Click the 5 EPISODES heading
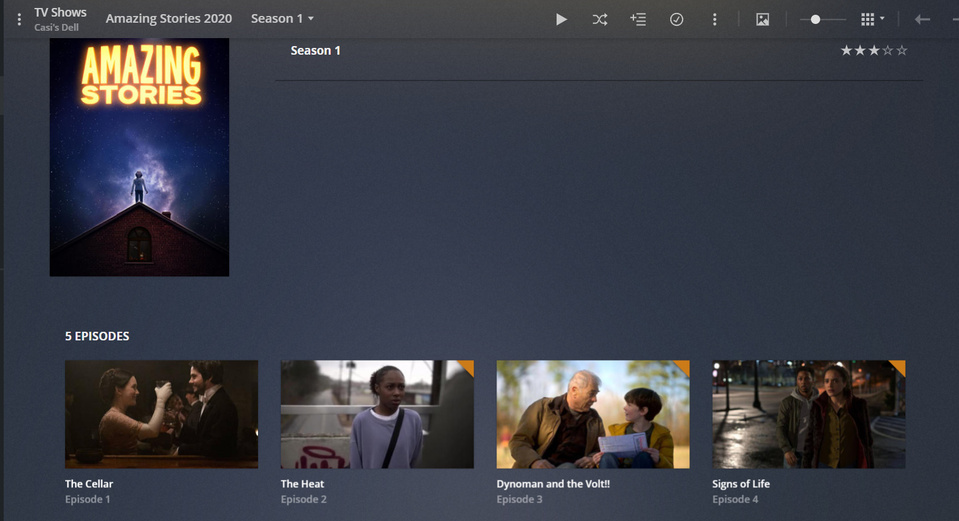Viewport: 959px width, 521px height. pos(97,336)
